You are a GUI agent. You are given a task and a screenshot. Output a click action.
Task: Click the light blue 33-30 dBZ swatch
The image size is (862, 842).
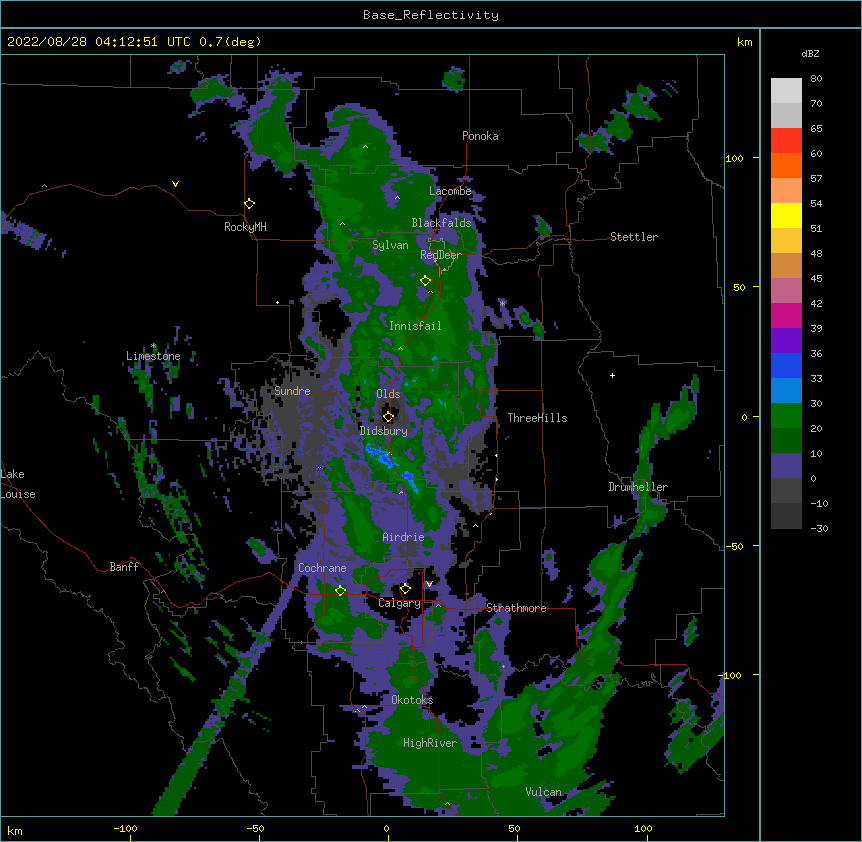[786, 390]
